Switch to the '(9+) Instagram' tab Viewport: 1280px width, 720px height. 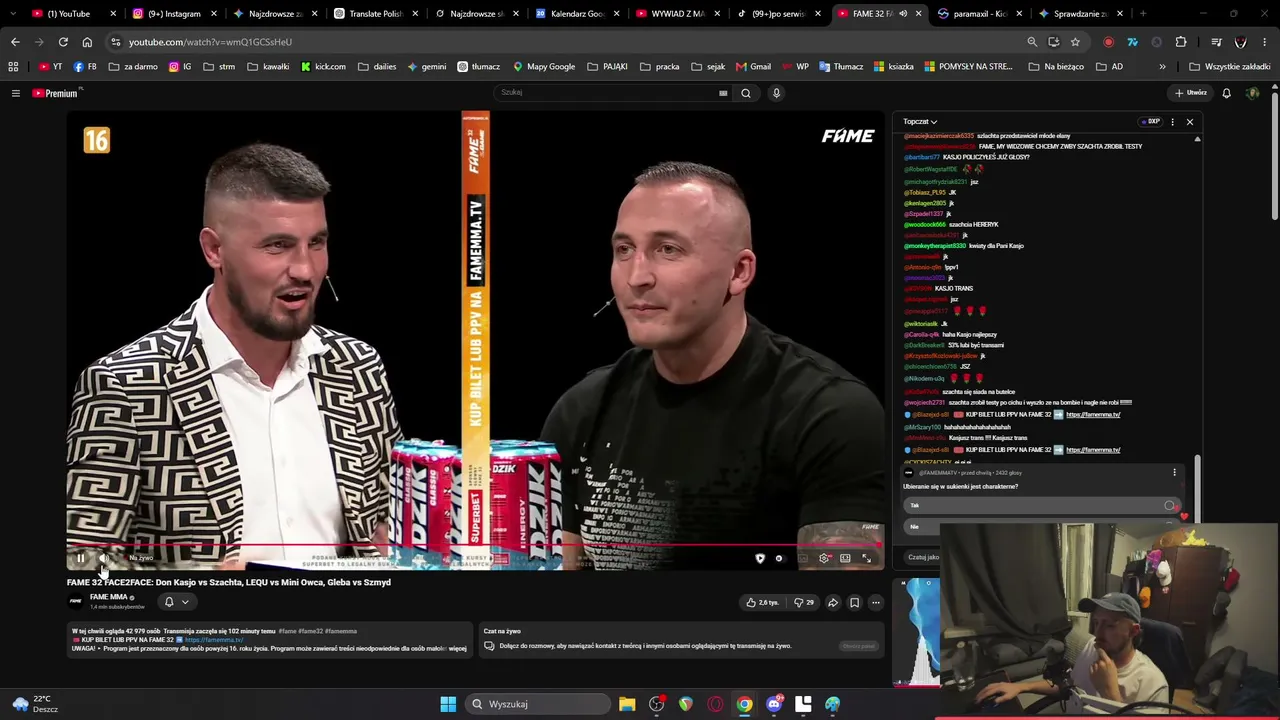coord(174,14)
